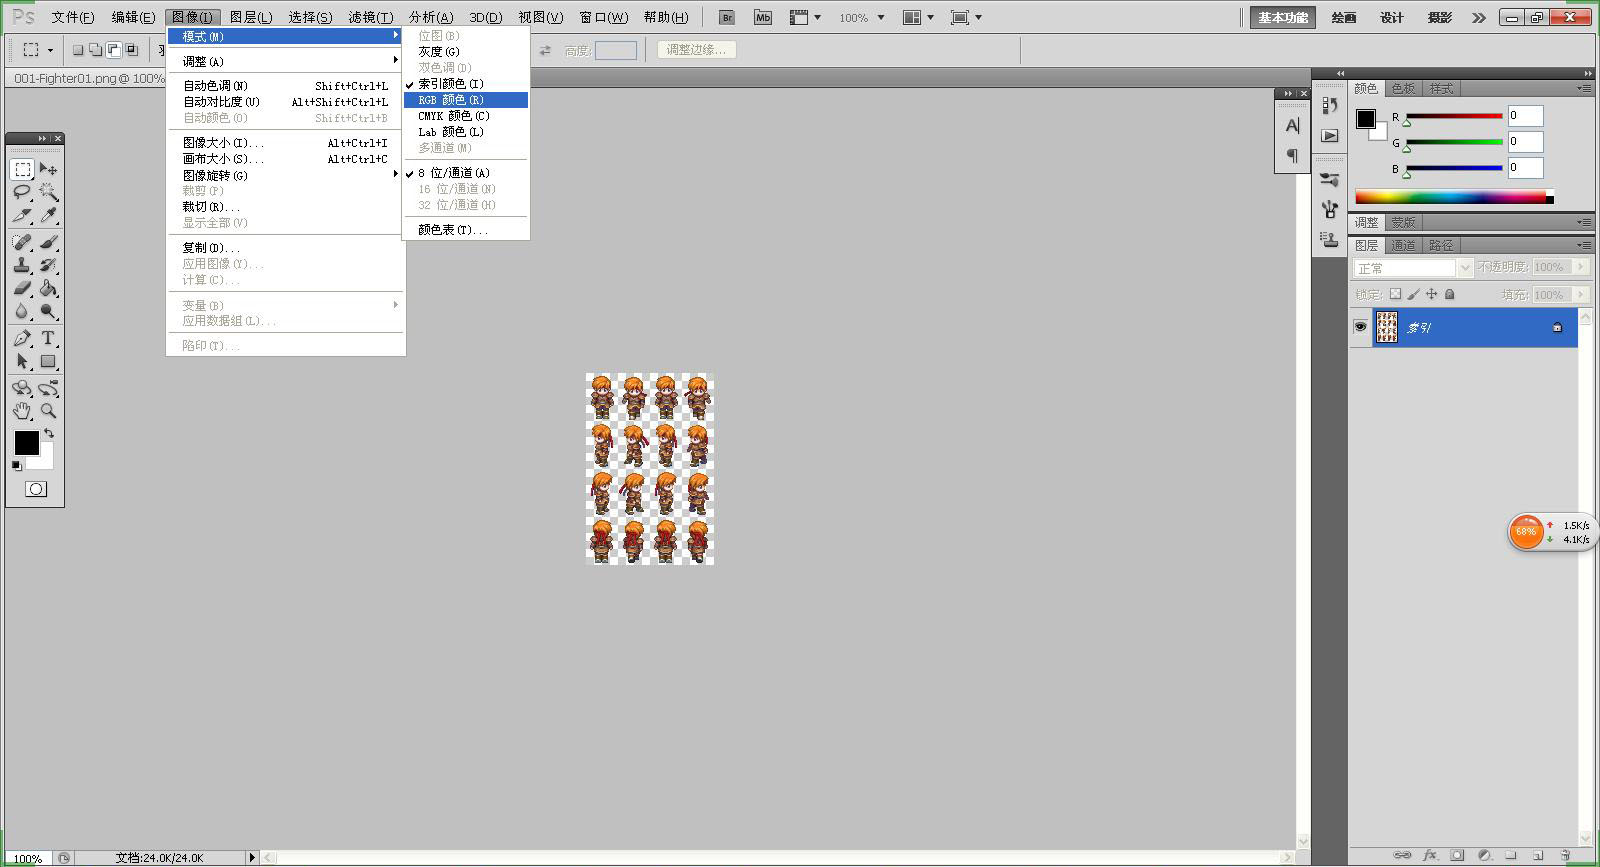This screenshot has height=867, width=1600.
Task: Open 颜色表(T)... from mode submenu
Action: [466, 230]
